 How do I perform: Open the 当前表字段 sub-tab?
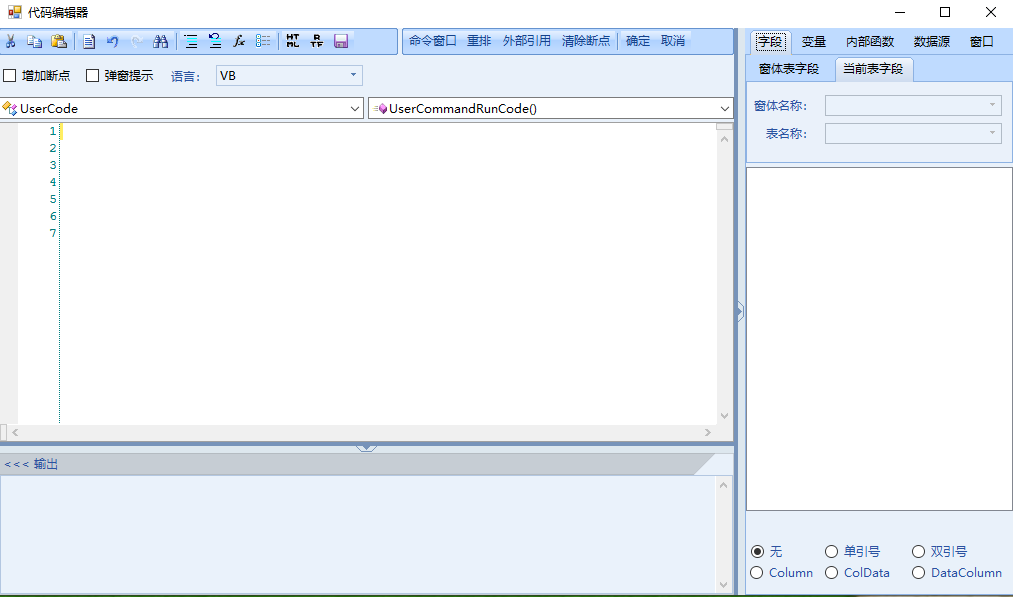click(873, 69)
